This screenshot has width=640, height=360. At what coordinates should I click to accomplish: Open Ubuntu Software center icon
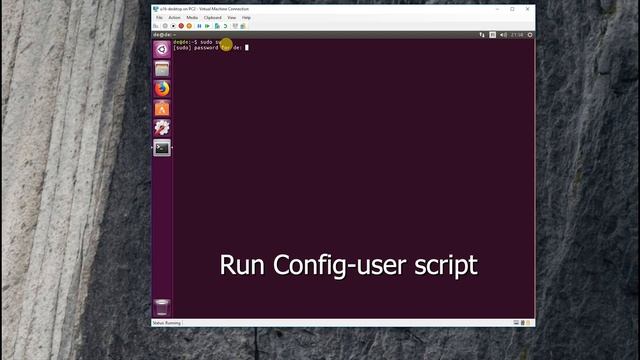[162, 109]
